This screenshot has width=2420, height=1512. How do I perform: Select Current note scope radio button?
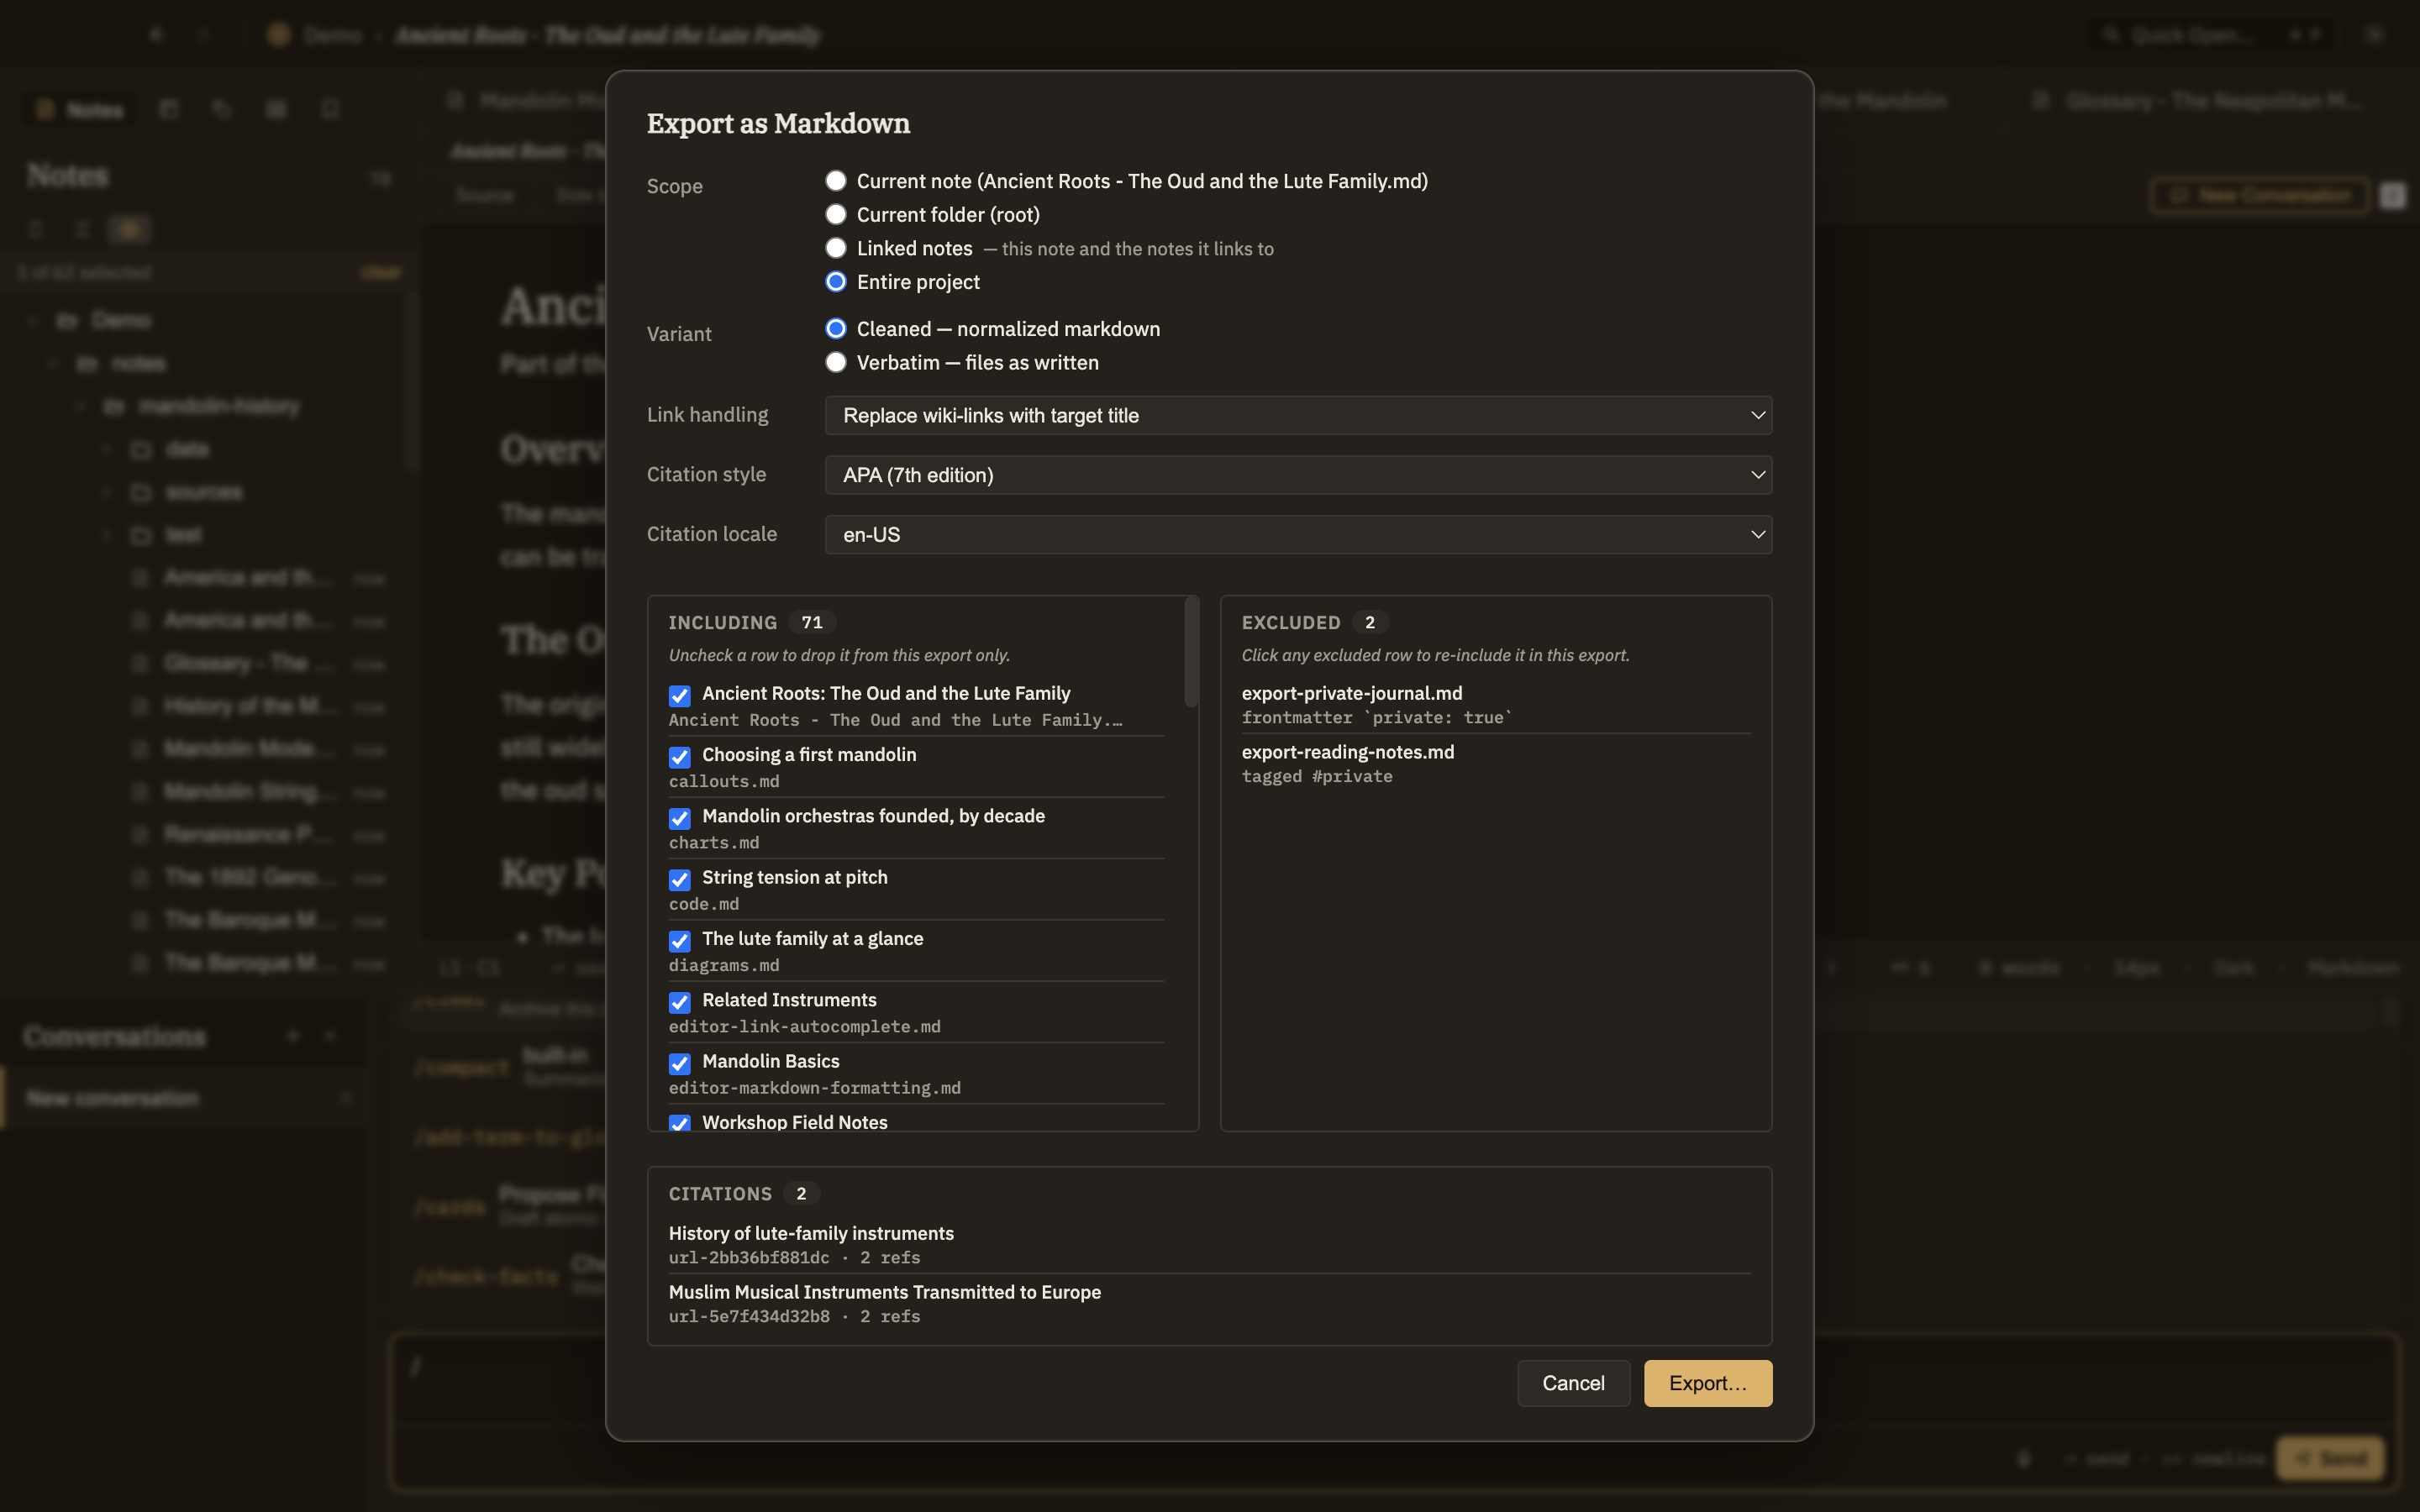point(836,181)
